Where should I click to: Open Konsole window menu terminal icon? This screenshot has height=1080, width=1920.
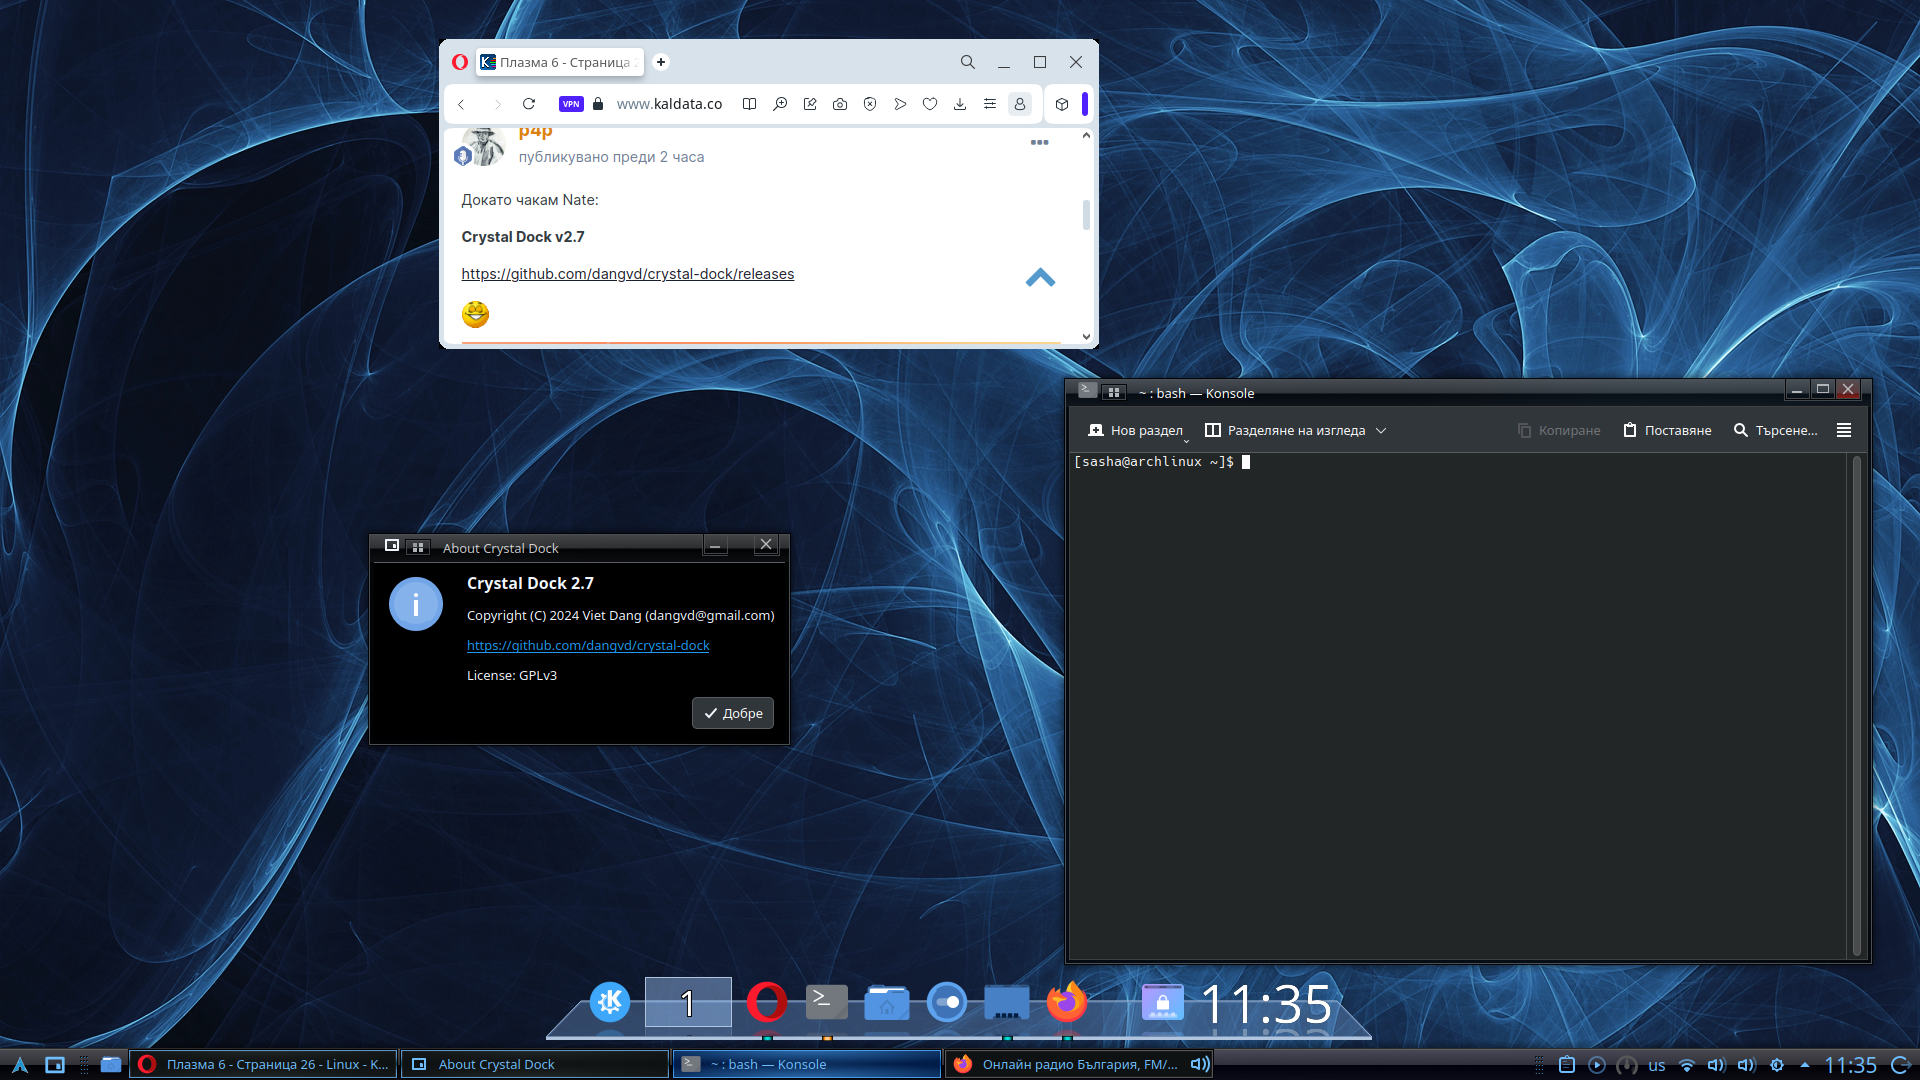[x=1088, y=390]
